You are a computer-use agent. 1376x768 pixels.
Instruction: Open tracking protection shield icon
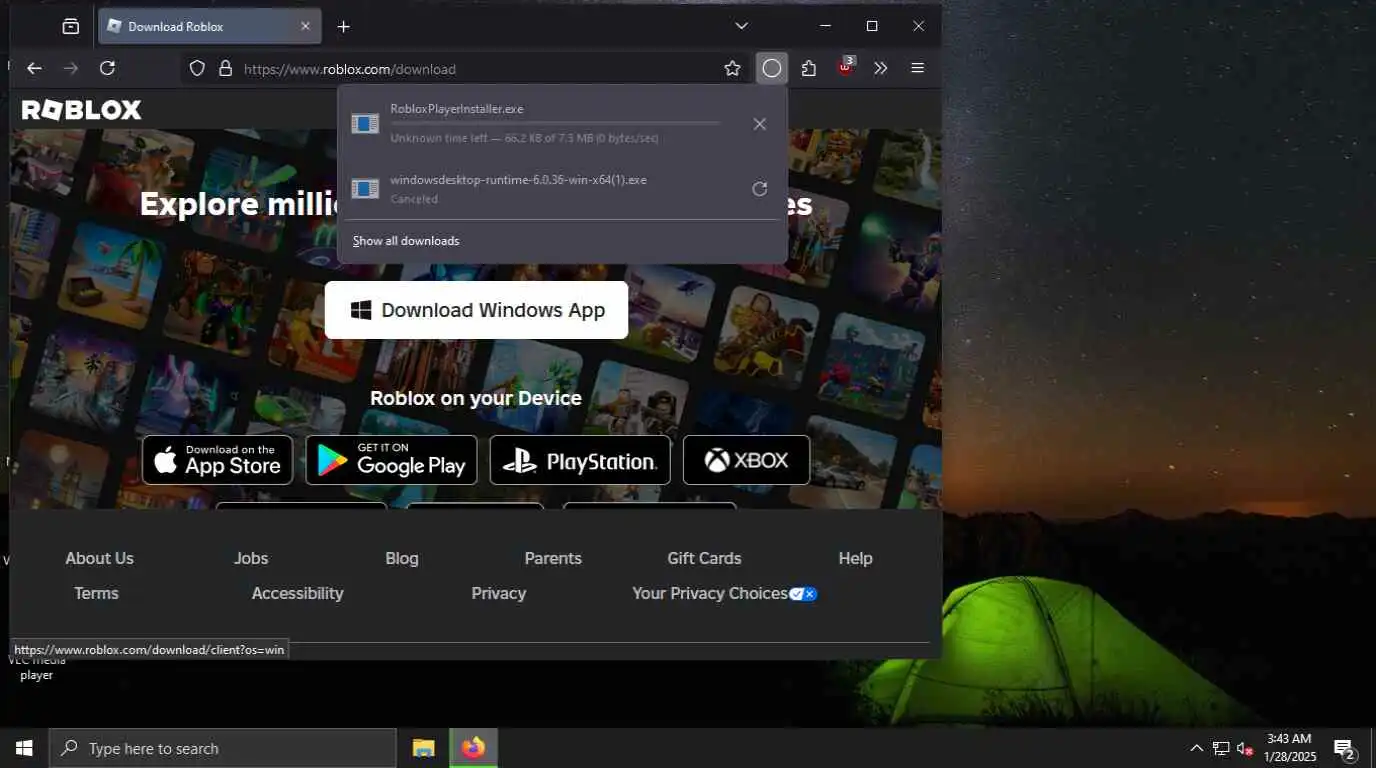197,68
